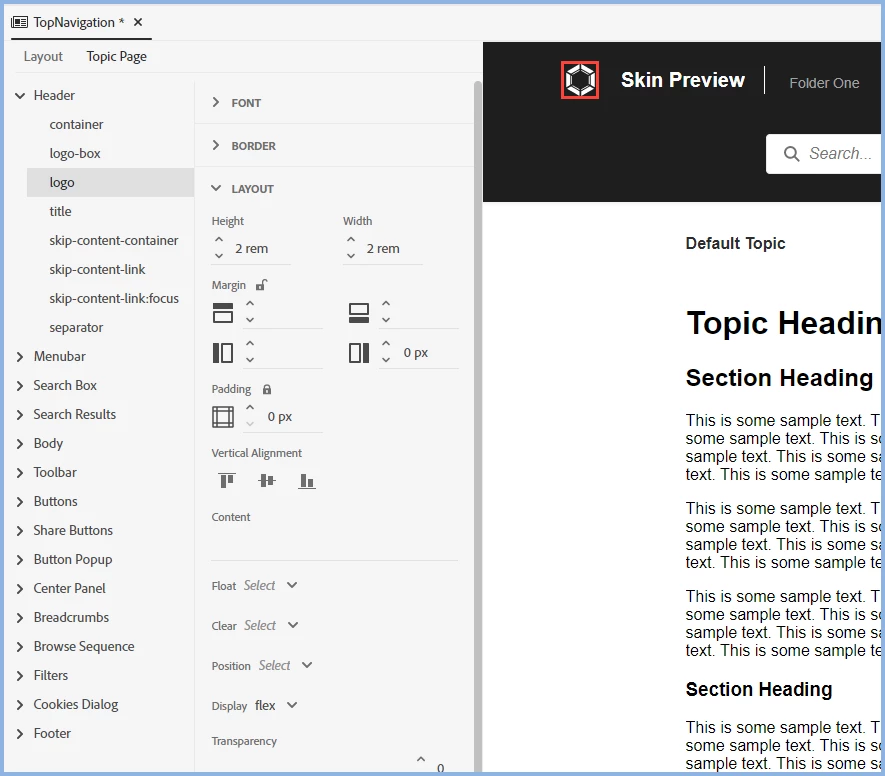Click Folder One in preview menu
Screen dimensions: 885x776
[x=824, y=83]
